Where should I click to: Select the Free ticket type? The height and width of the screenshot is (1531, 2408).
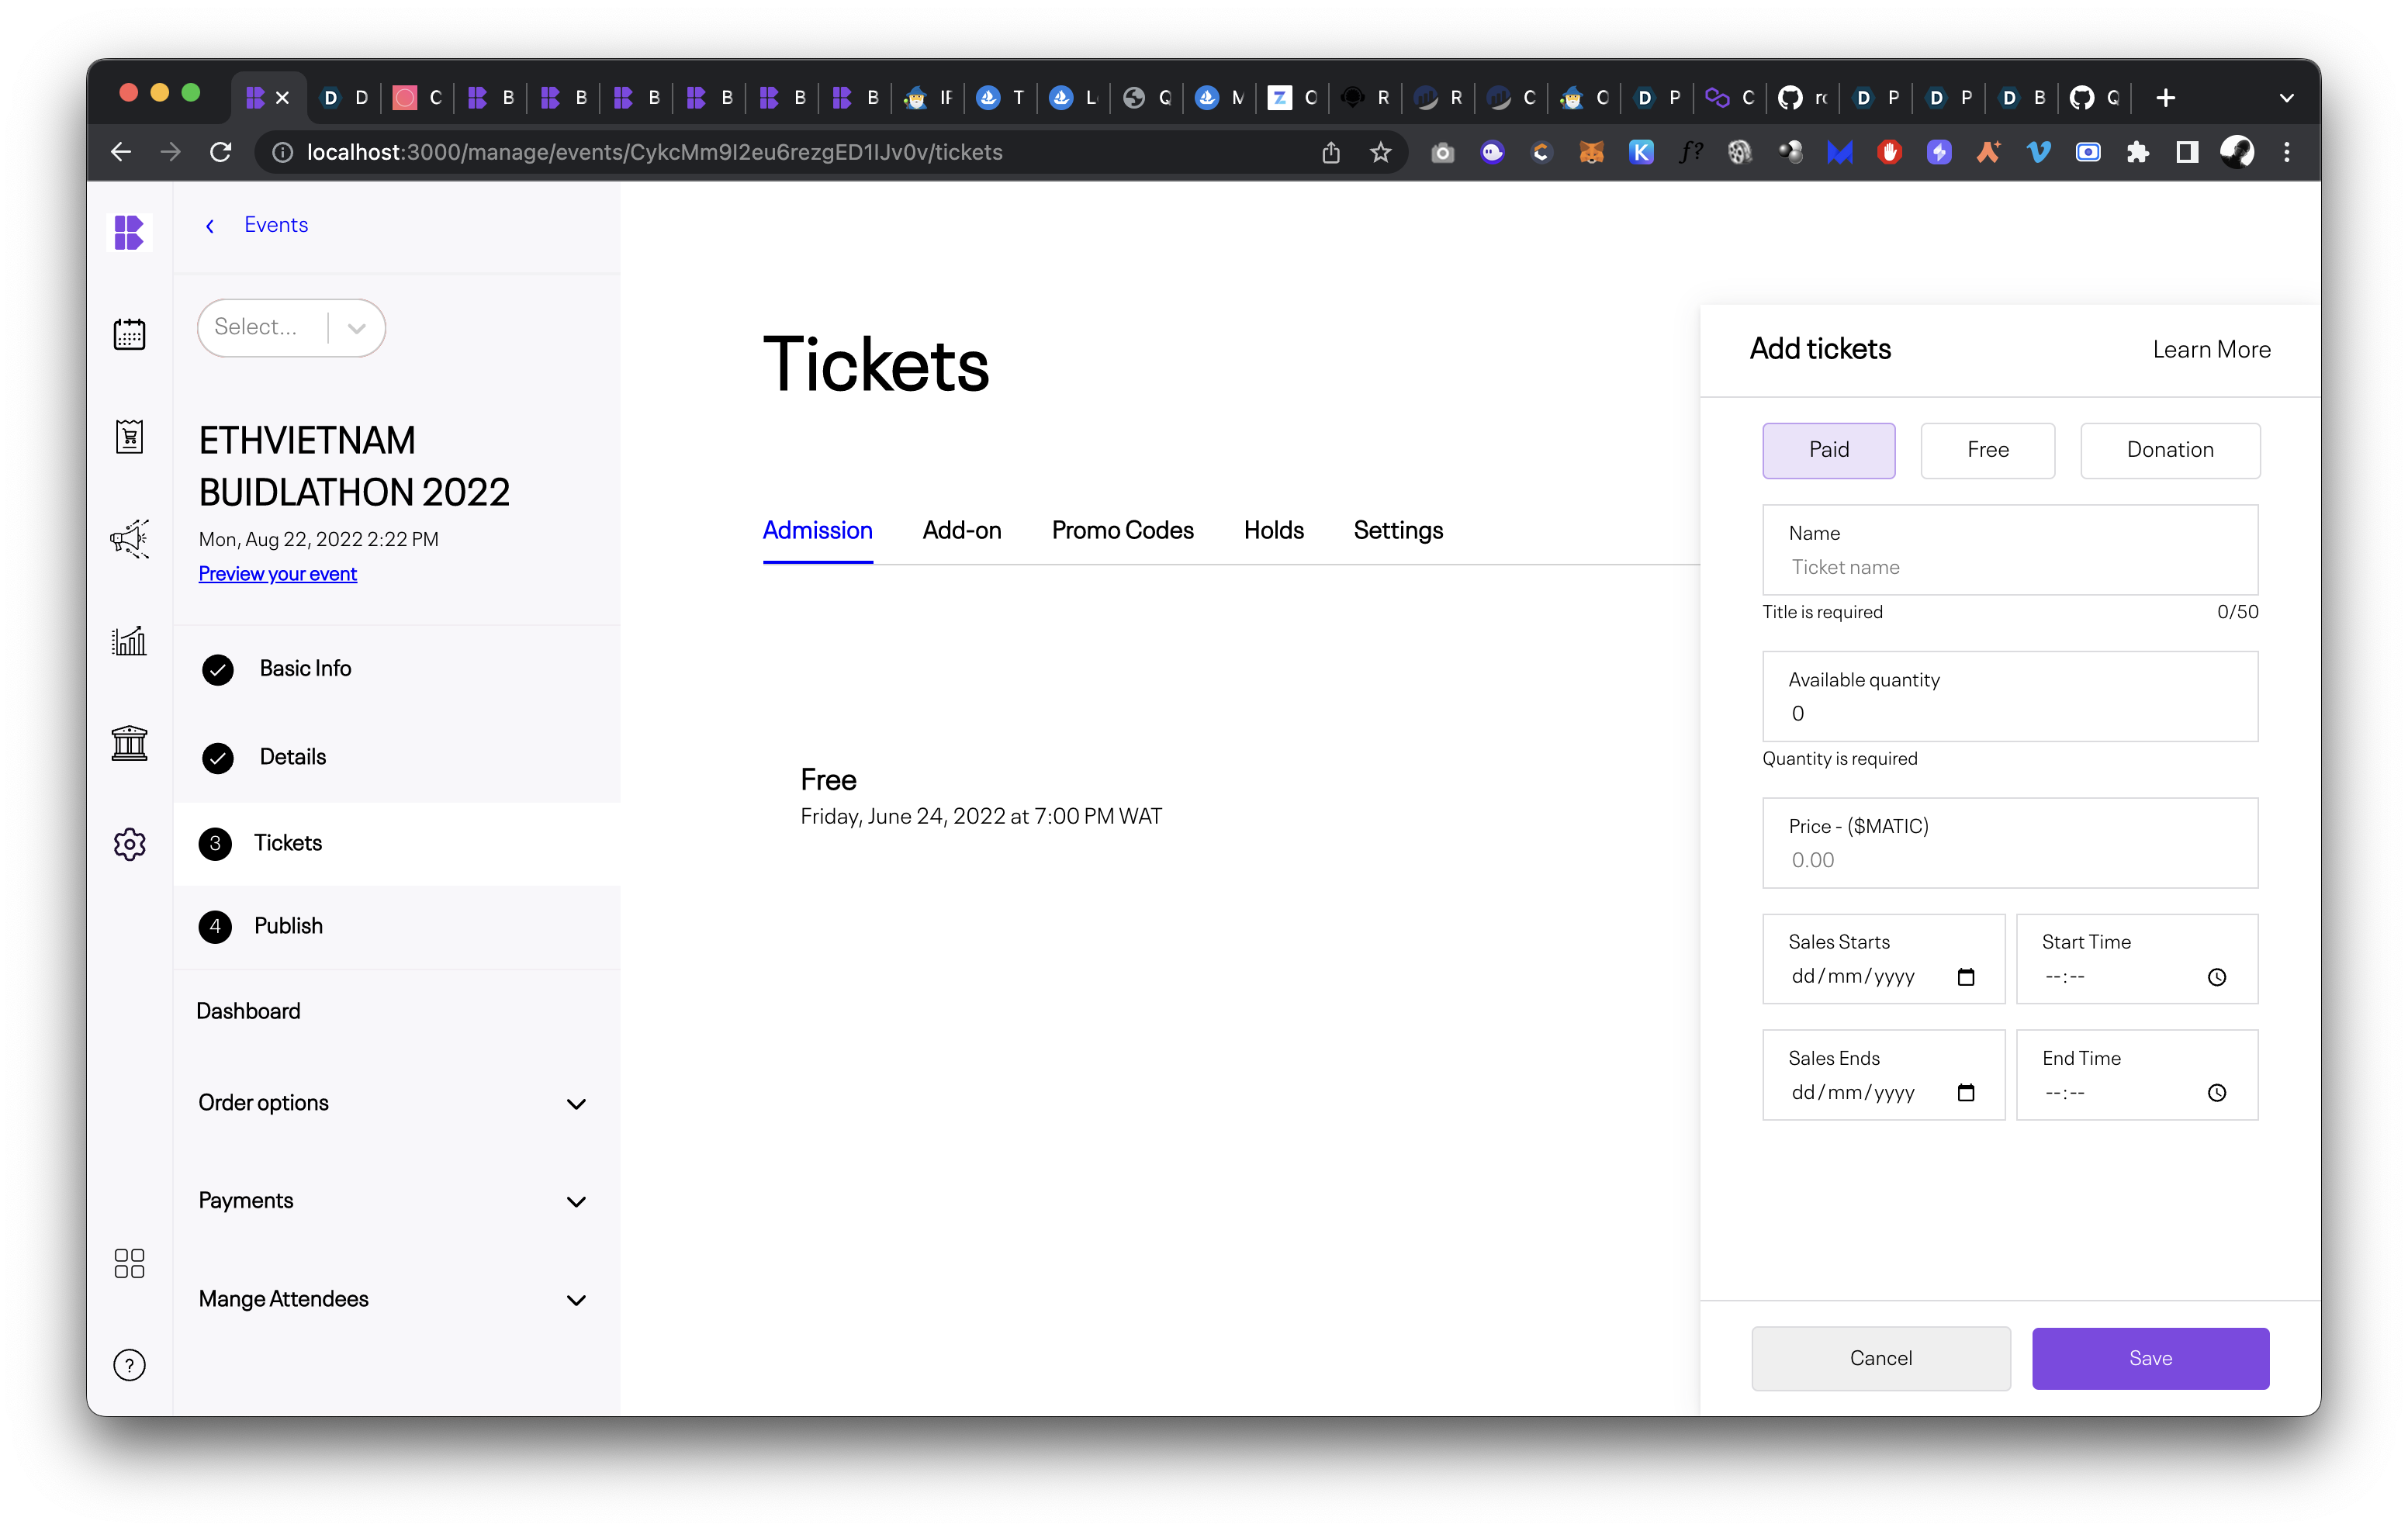pyautogui.click(x=1987, y=450)
